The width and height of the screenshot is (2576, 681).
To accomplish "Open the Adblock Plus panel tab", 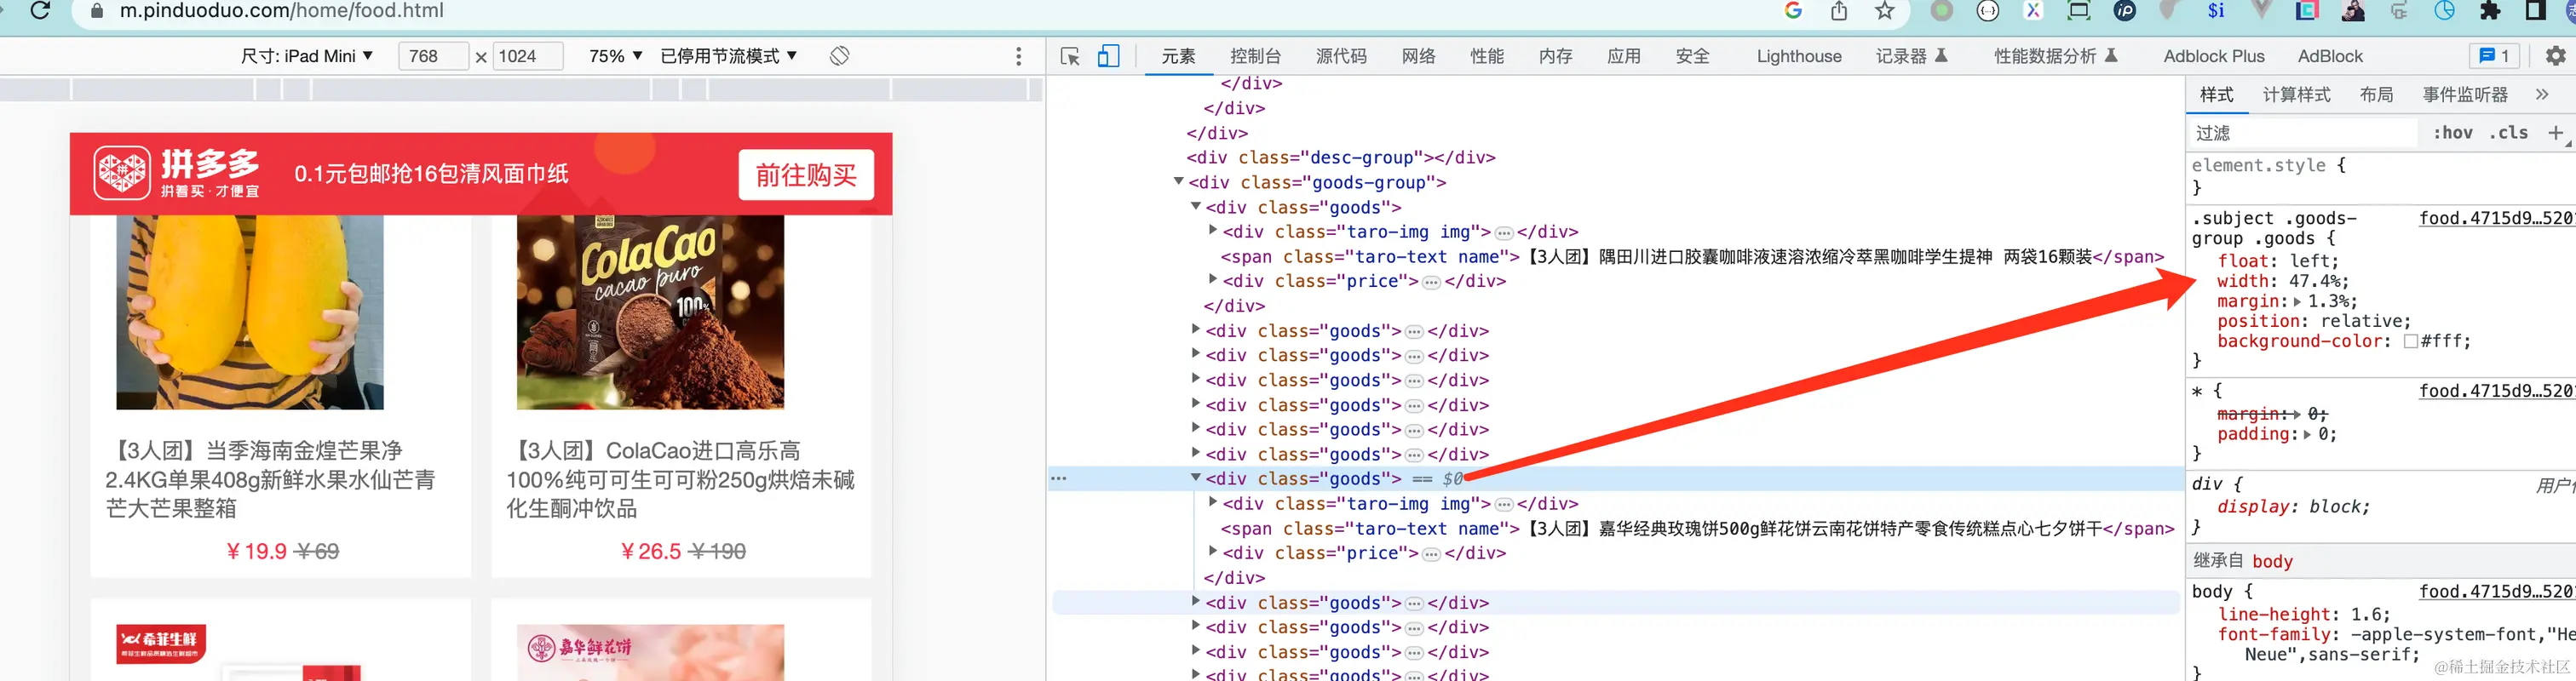I will [x=2213, y=56].
